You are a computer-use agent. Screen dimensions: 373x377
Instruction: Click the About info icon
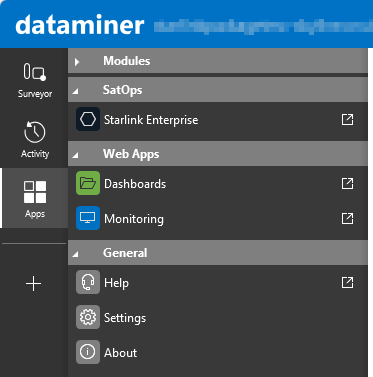[88, 352]
